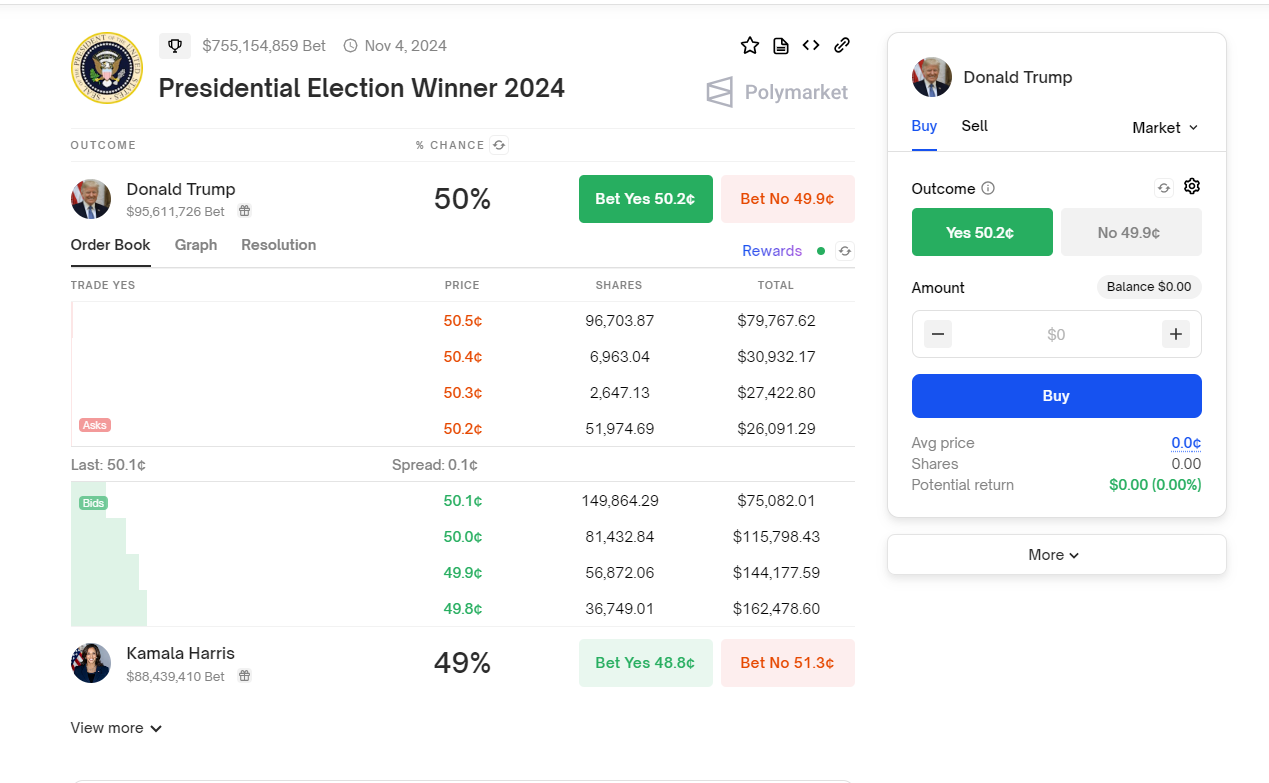1269x783 pixels.
Task: Refresh the order book next to Rewards
Action: coord(845,251)
